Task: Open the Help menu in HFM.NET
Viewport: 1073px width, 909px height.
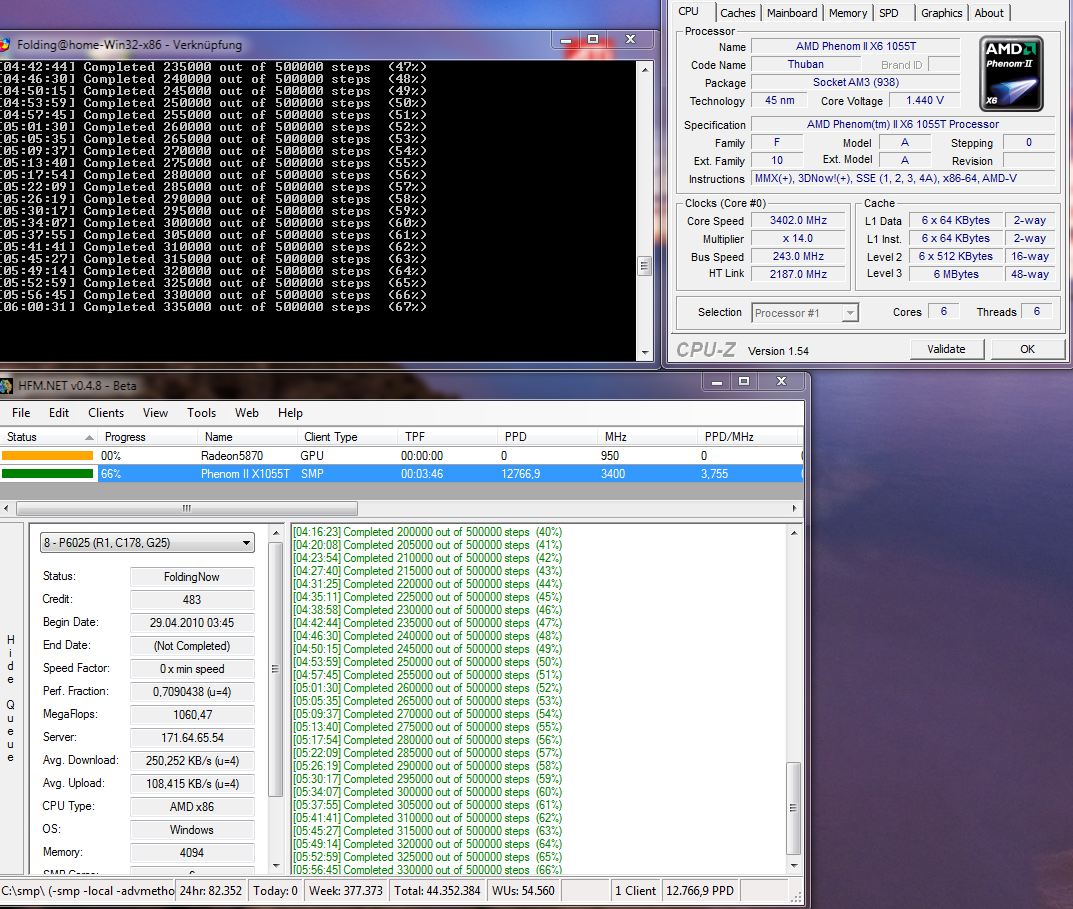Action: point(290,413)
